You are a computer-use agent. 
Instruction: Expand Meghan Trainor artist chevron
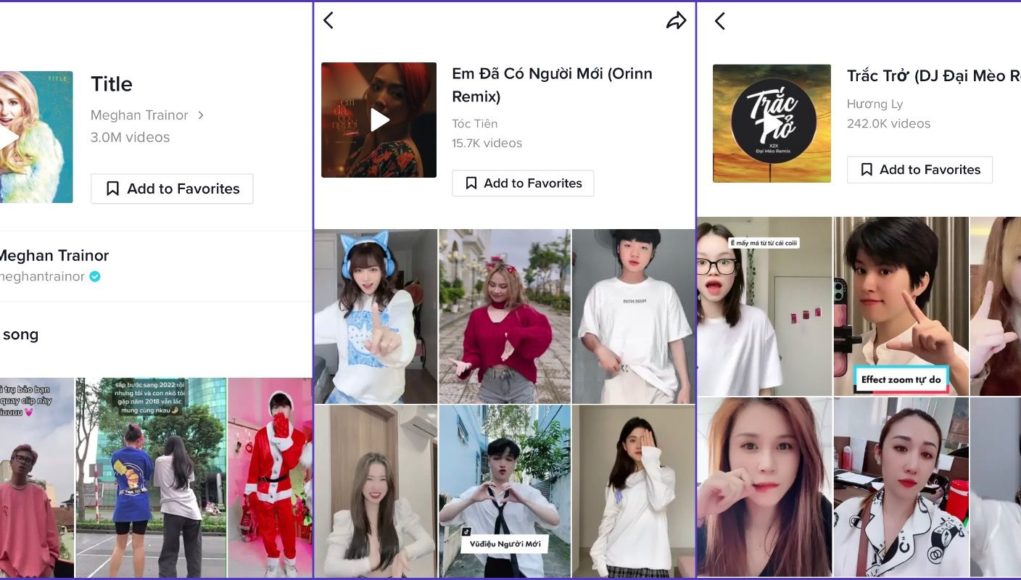201,115
